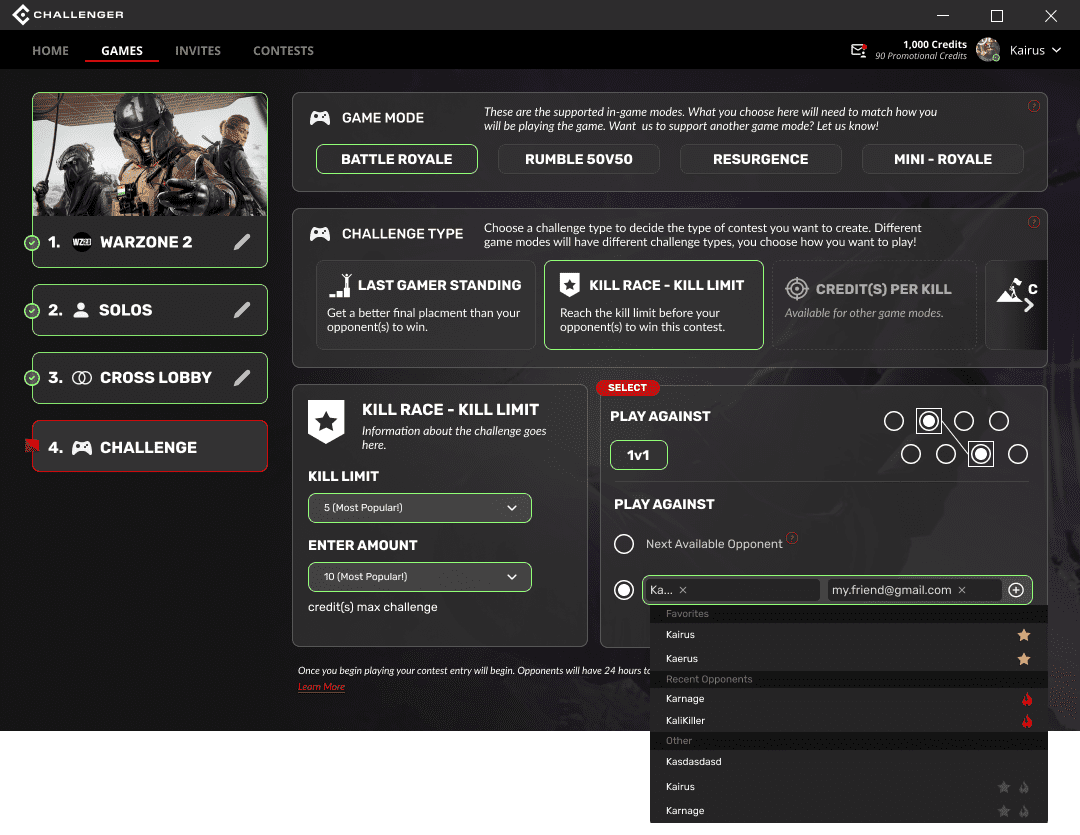
Task: Edit the Warzone 2 step pencil icon
Action: click(x=242, y=242)
